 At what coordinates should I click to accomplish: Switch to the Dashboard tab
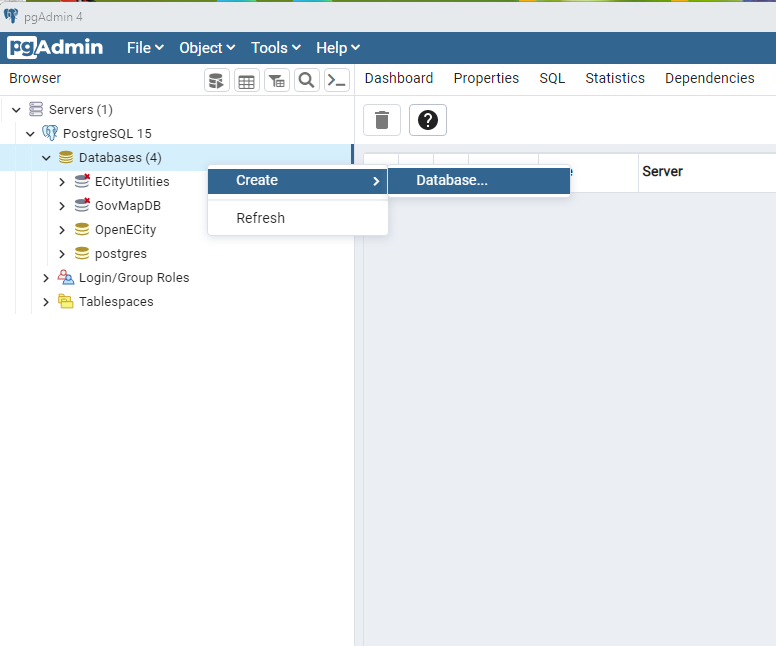399,78
